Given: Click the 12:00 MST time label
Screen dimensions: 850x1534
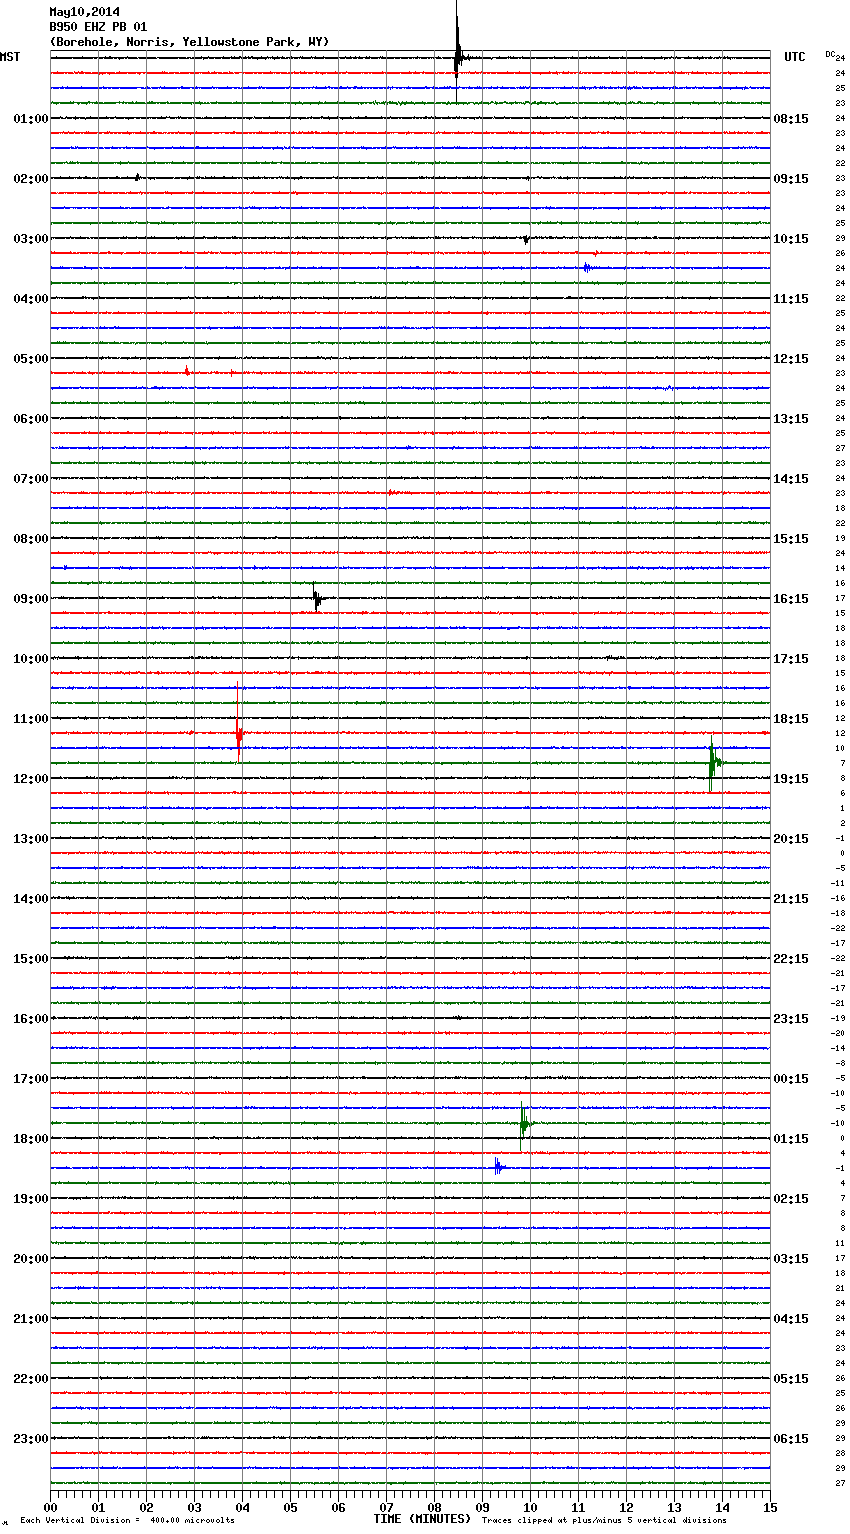Looking at the screenshot, I should (x=30, y=779).
